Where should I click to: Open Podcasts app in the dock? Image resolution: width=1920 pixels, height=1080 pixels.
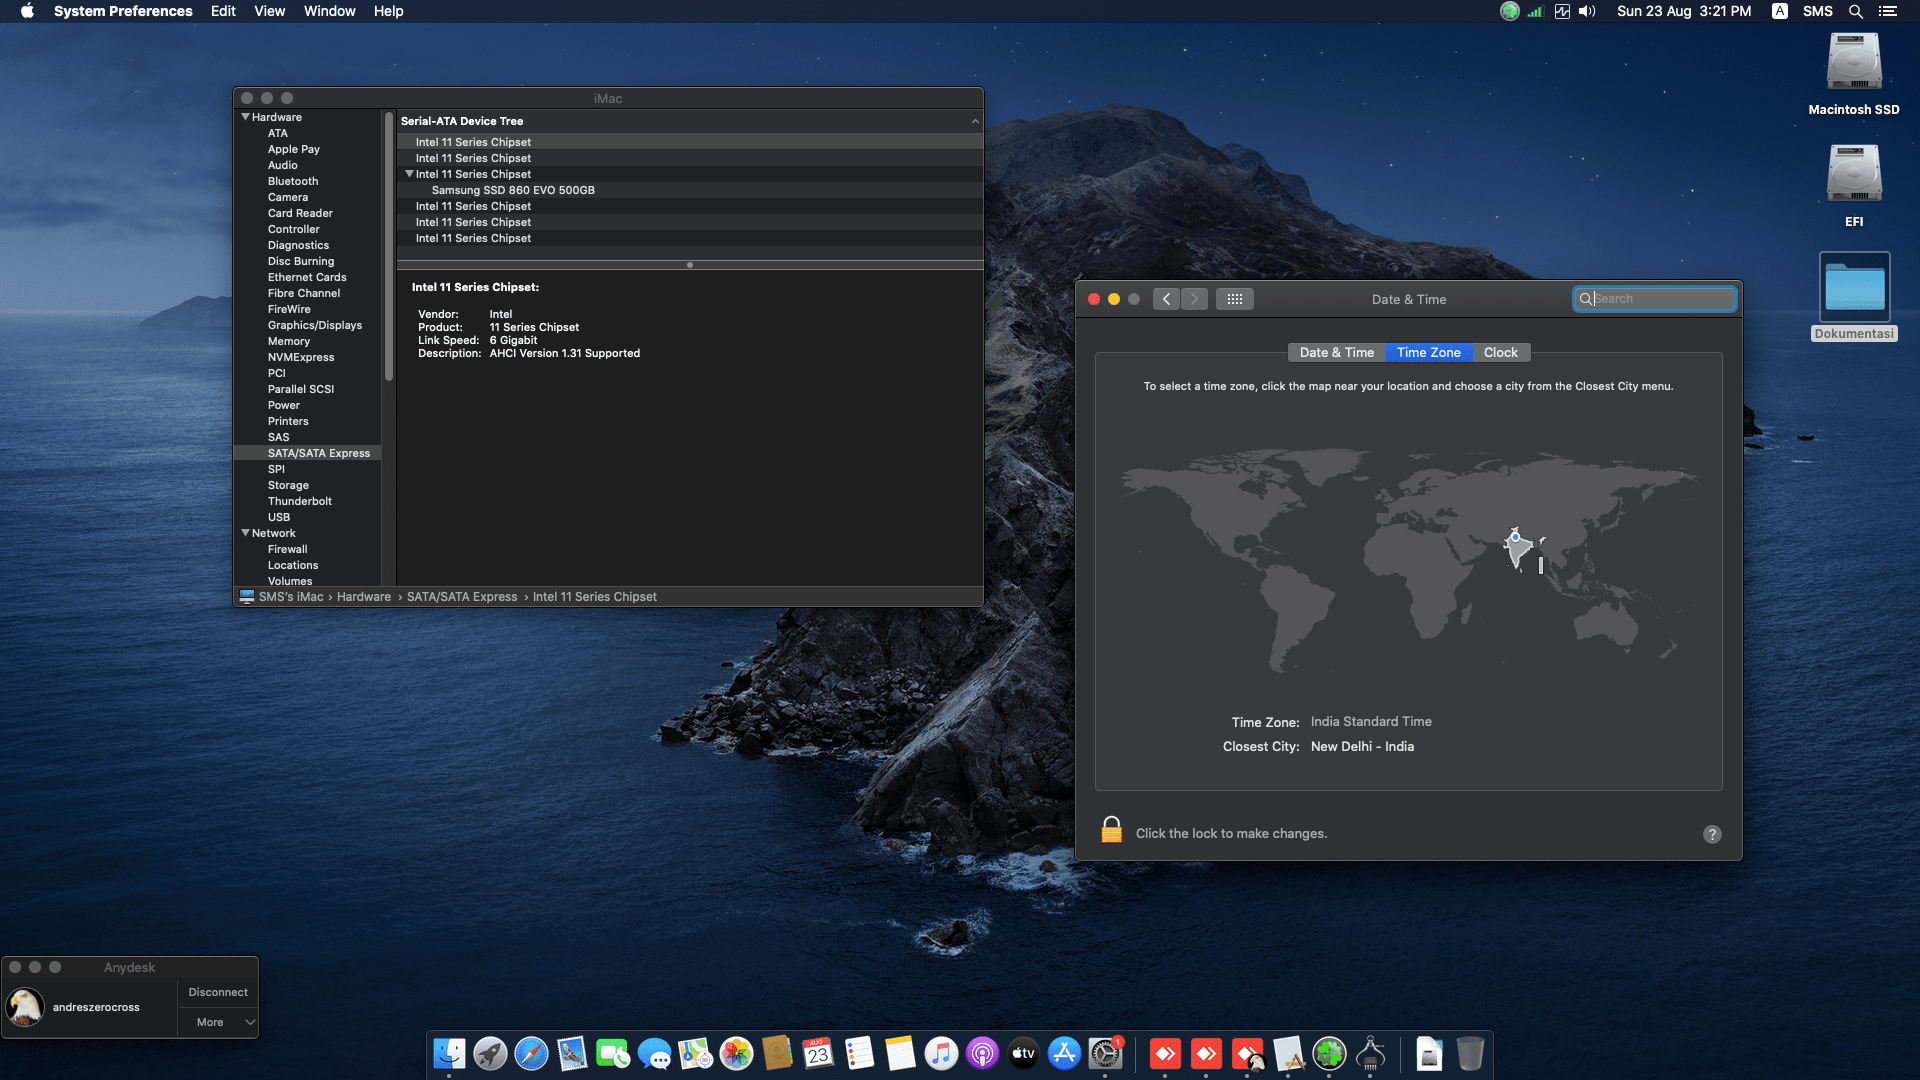pyautogui.click(x=982, y=1053)
